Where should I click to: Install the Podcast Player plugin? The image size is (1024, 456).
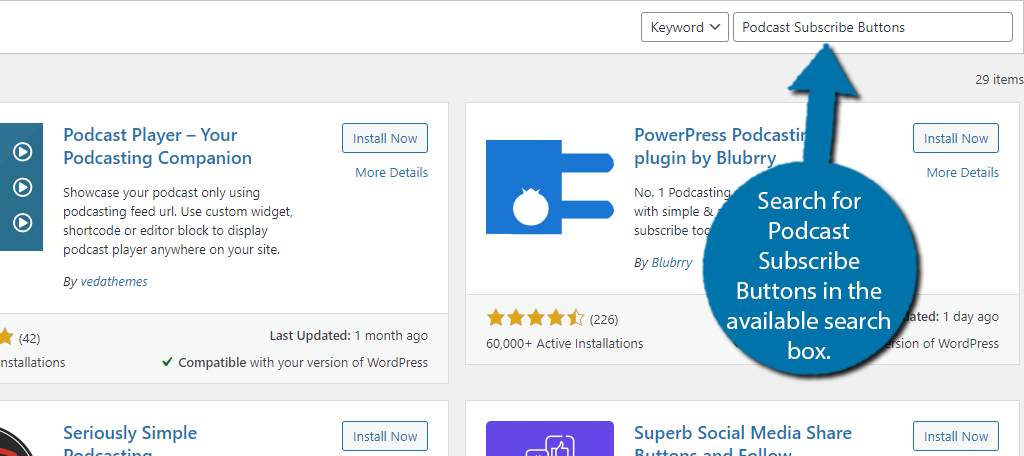click(x=385, y=138)
